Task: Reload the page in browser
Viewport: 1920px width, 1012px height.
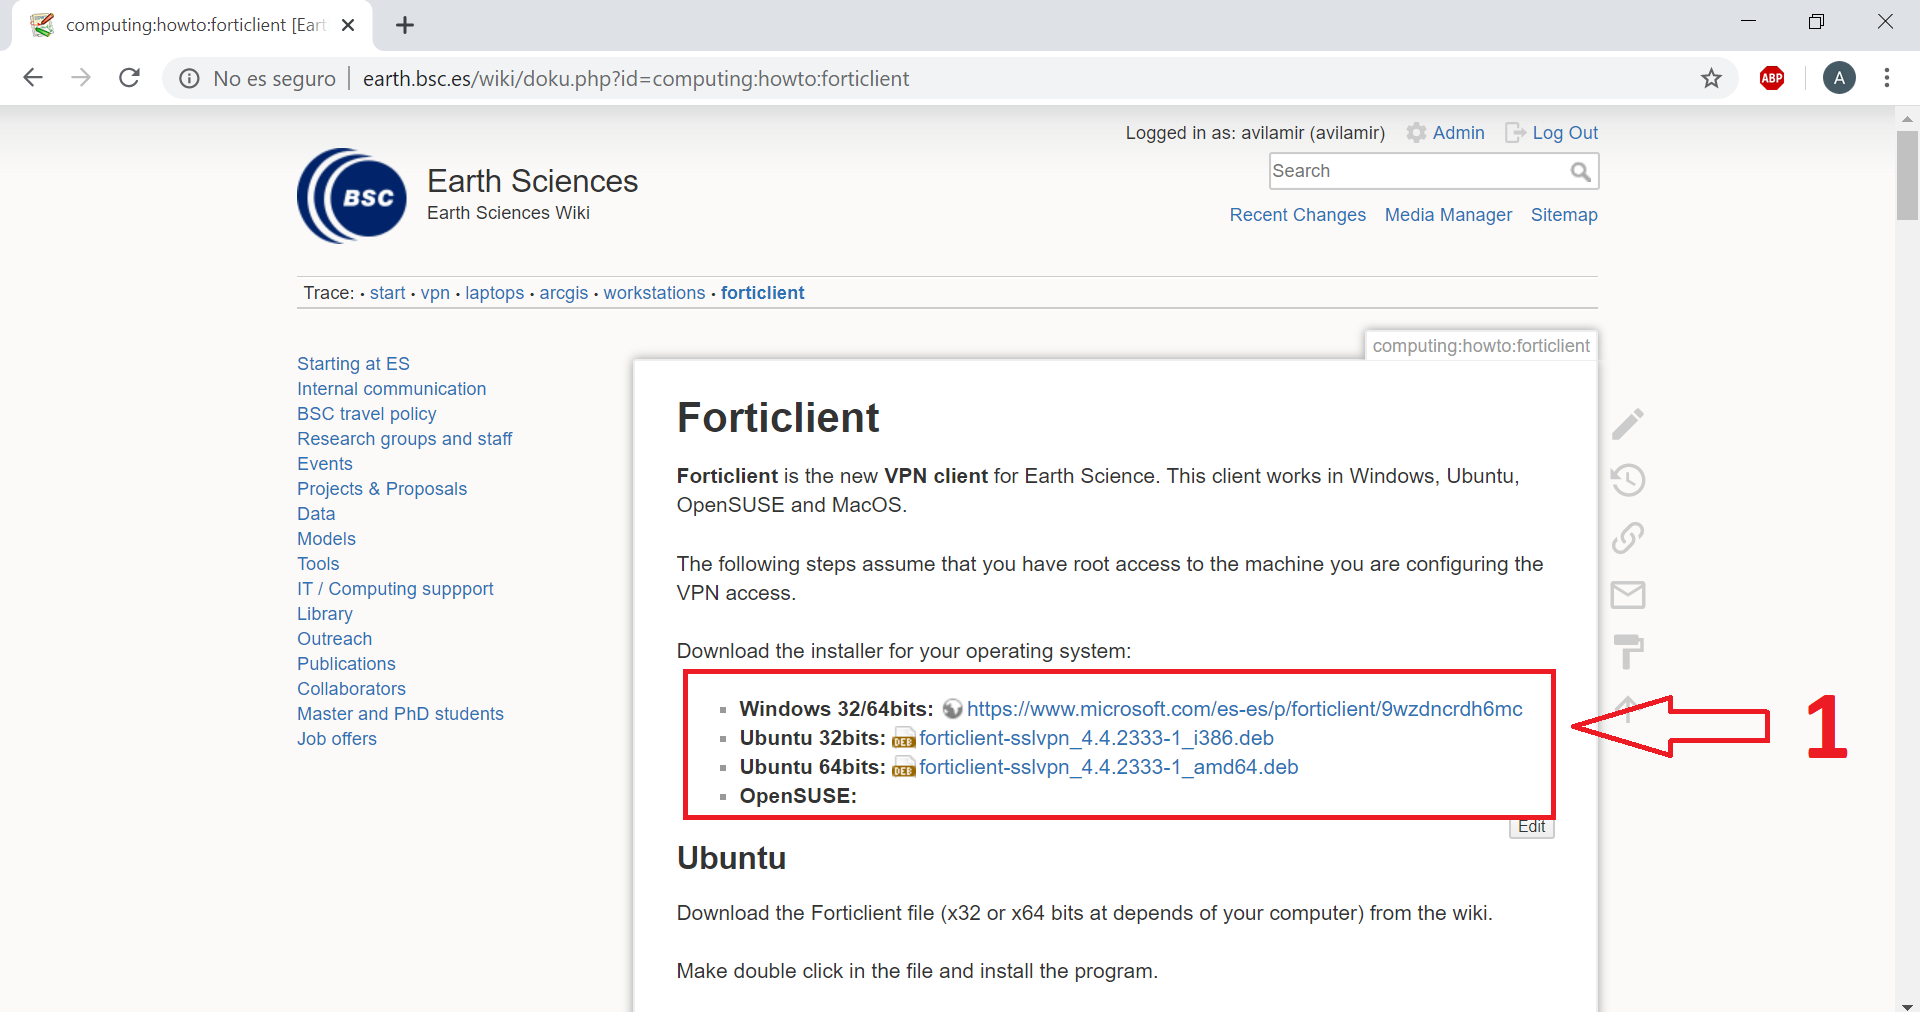Action: [x=129, y=78]
